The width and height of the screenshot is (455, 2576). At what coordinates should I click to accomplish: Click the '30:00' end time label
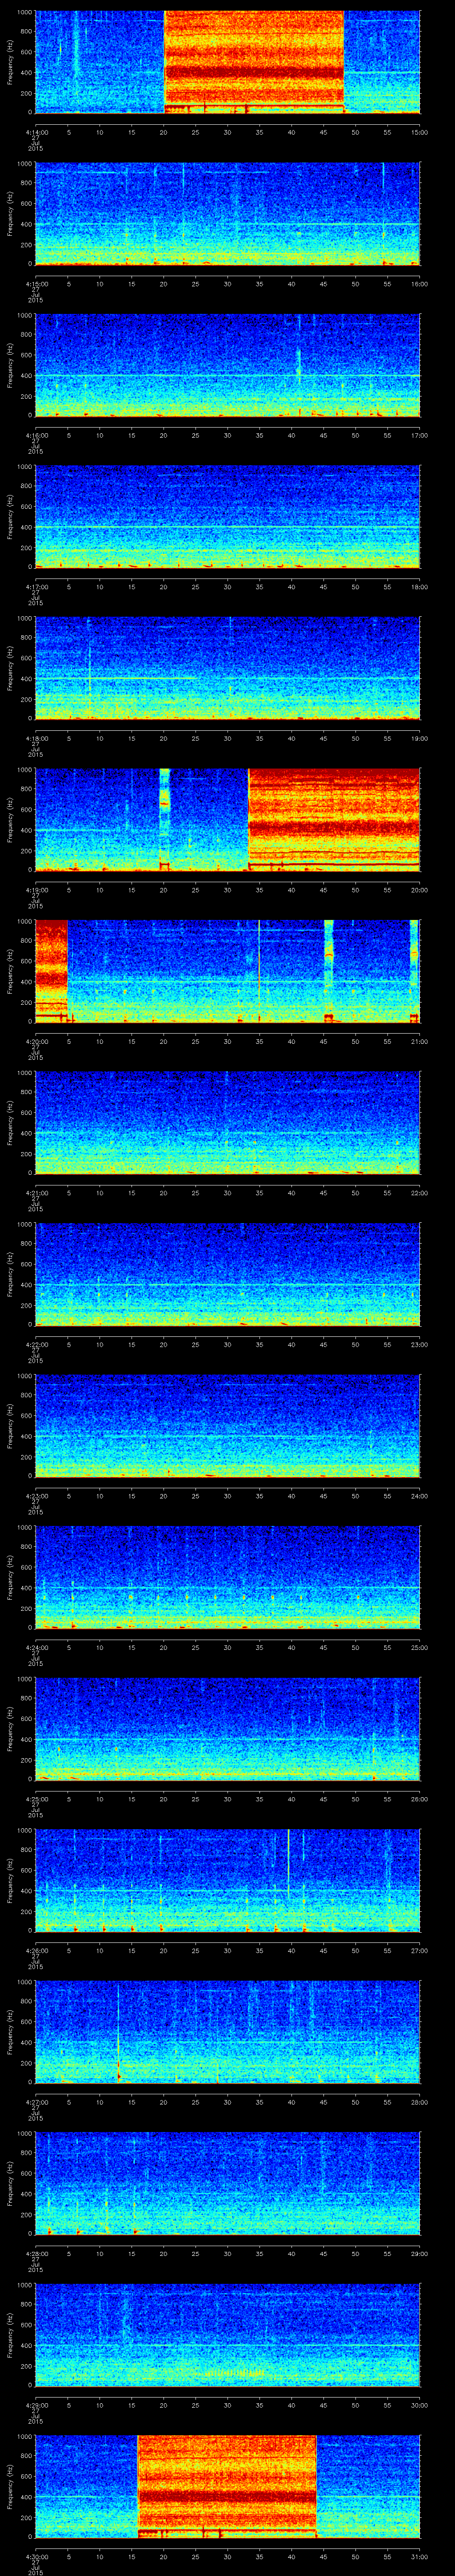[x=420, y=2406]
